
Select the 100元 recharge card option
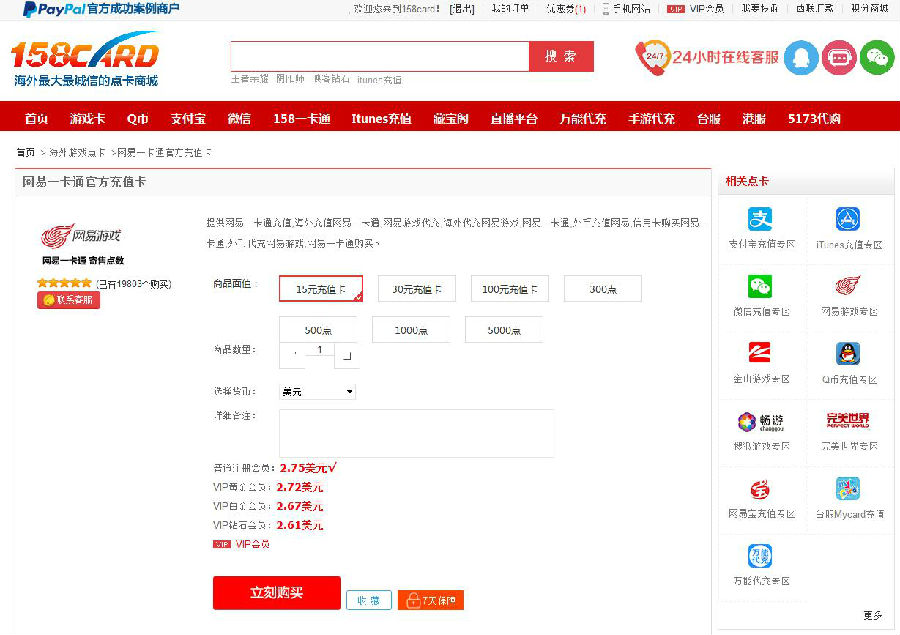point(510,289)
